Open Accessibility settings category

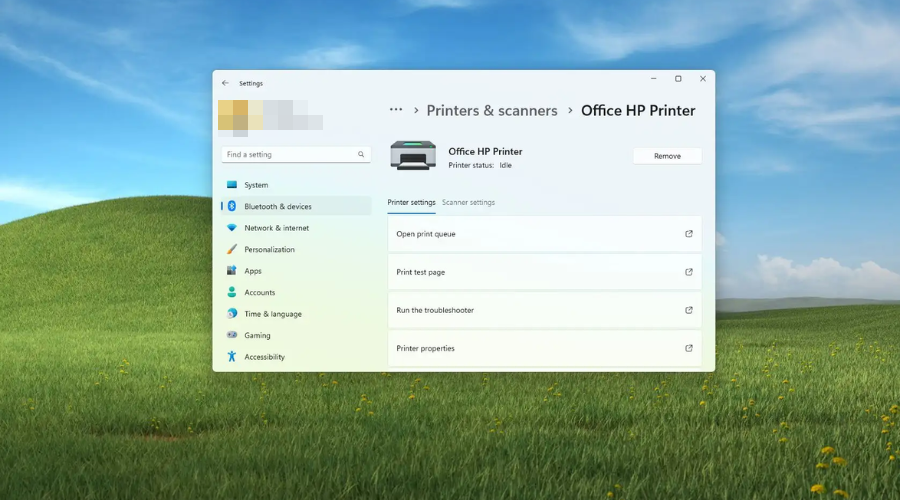pos(296,356)
